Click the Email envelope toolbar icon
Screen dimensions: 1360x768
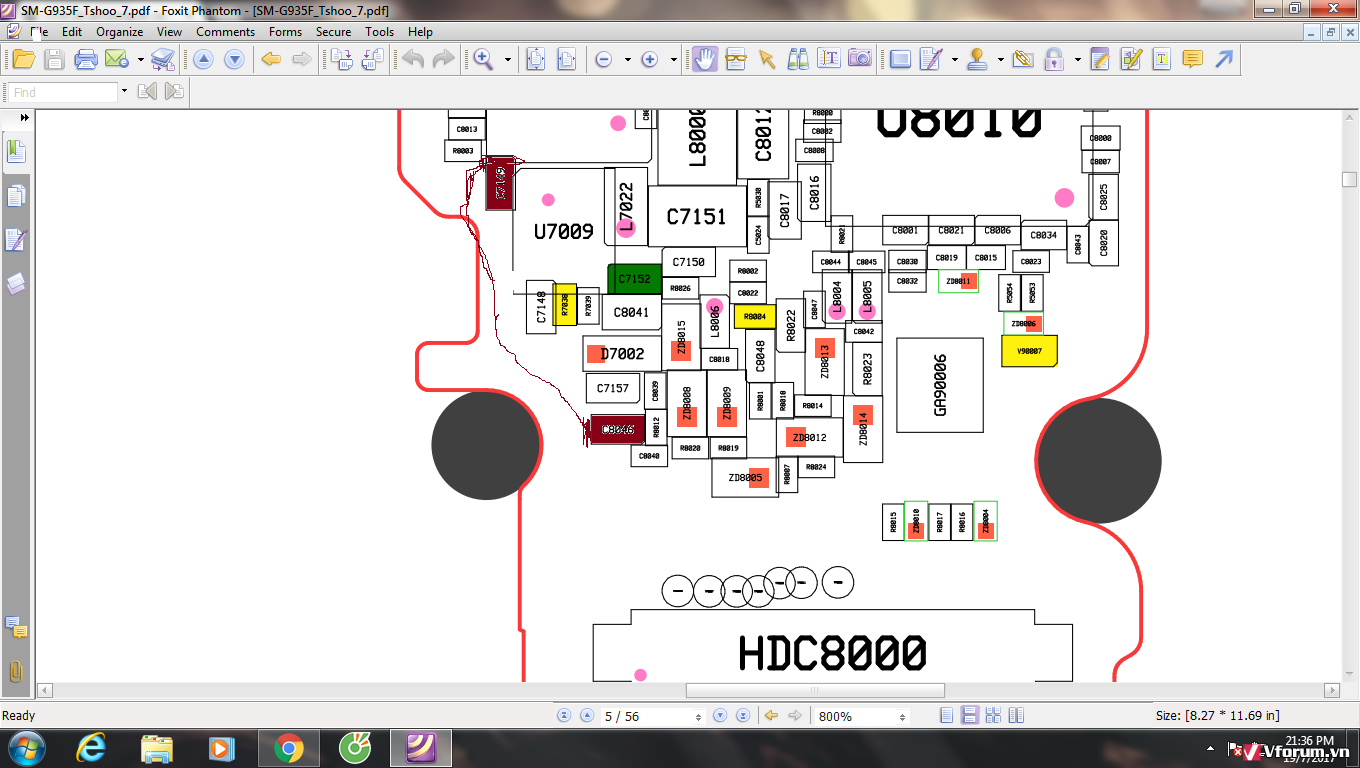[116, 60]
